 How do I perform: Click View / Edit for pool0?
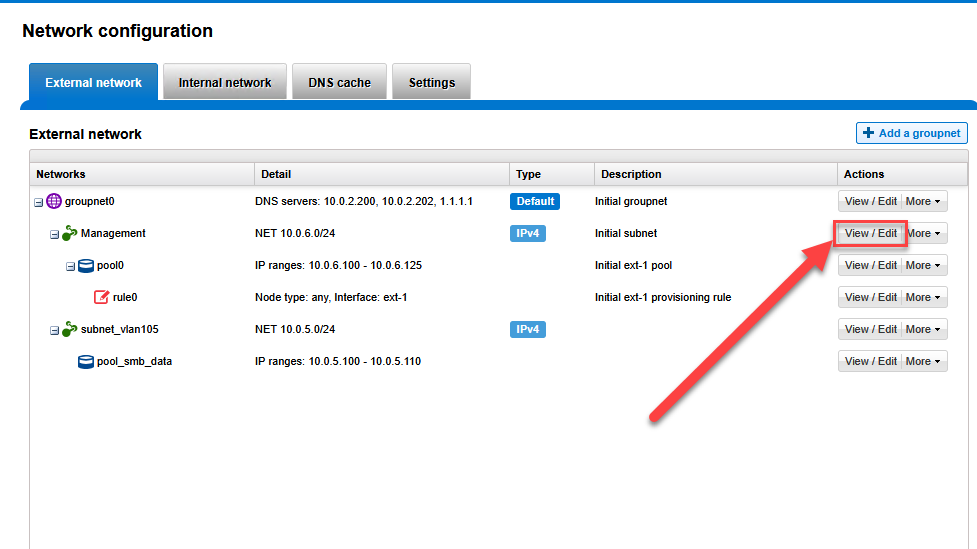click(x=870, y=265)
